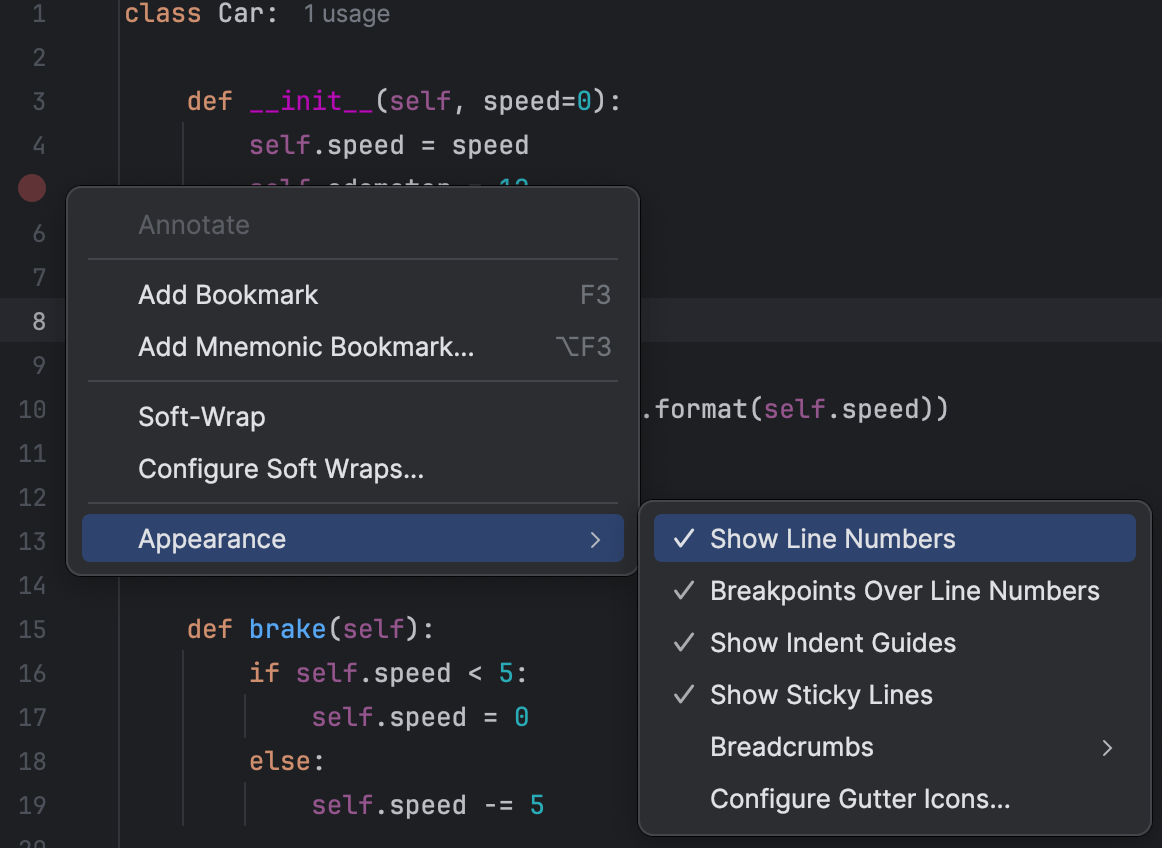This screenshot has height=848, width=1162.
Task: Disable Show Sticky Lines
Action: [820, 694]
